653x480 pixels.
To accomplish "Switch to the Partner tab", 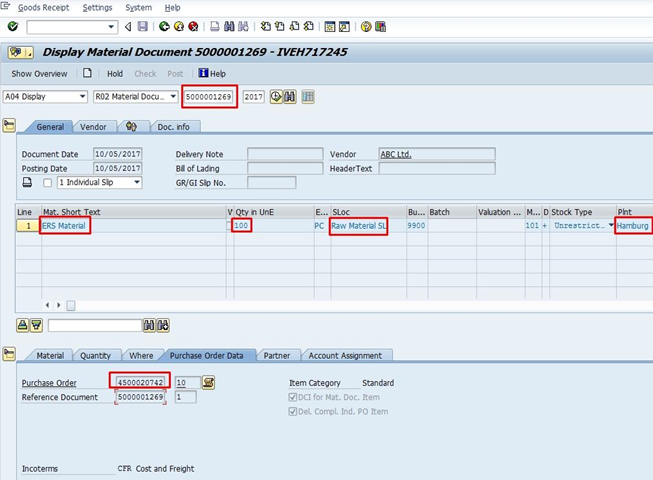I will [277, 356].
